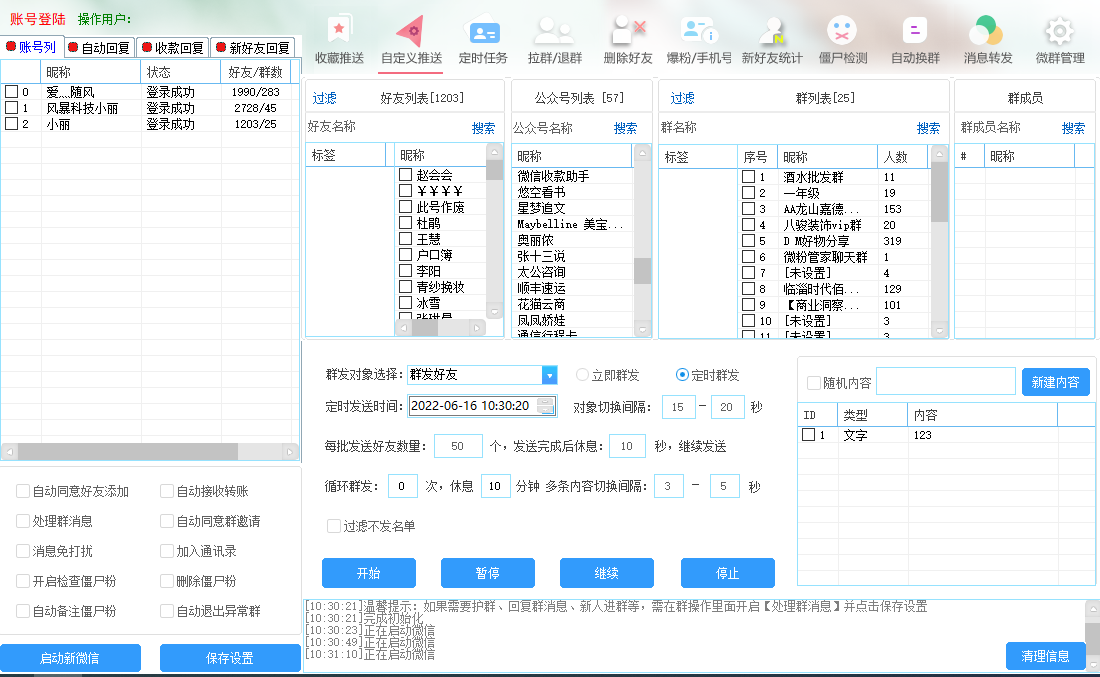The height and width of the screenshot is (677, 1100).
Task: Select 定时群发 radio button
Action: click(682, 375)
